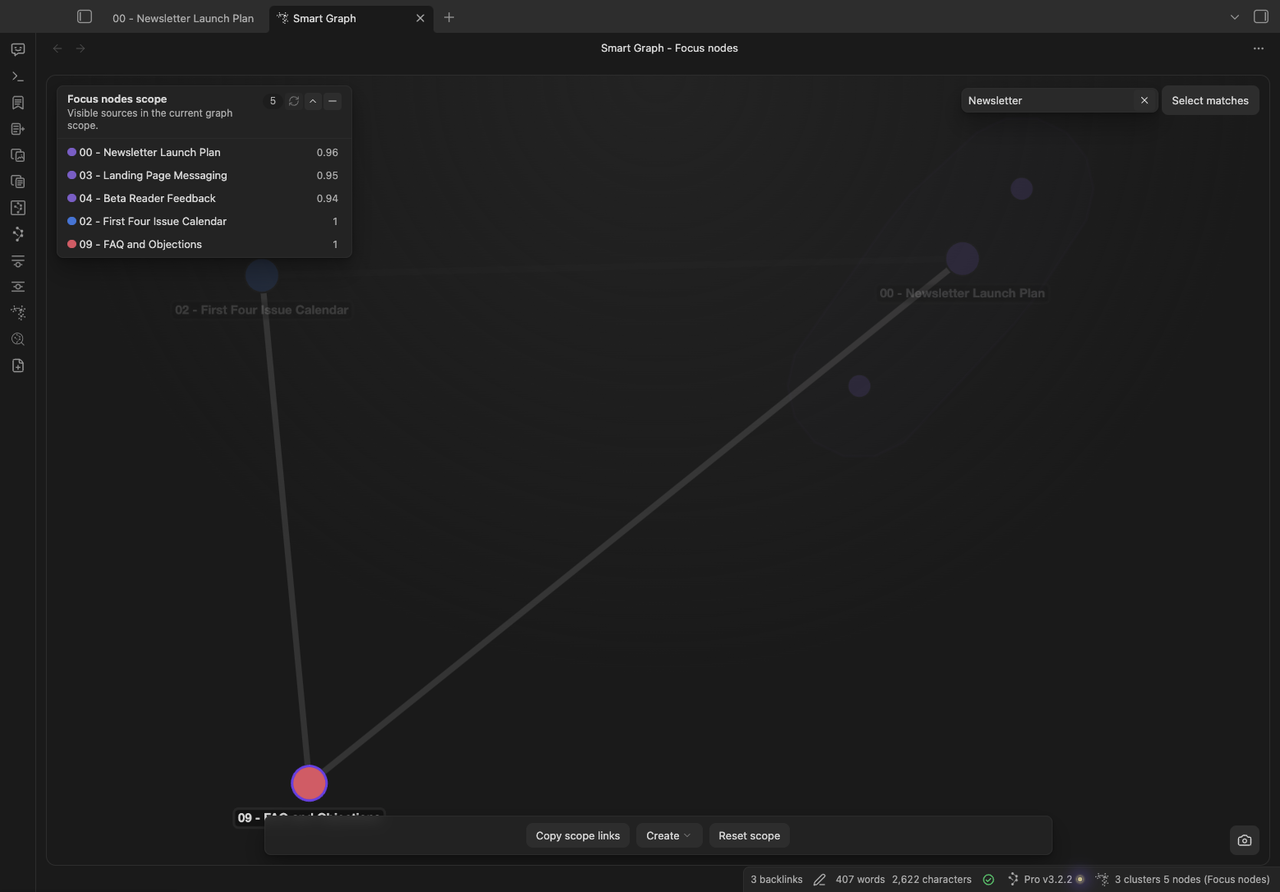Click the 0.95 score value
This screenshot has height=892, width=1280.
click(327, 175)
